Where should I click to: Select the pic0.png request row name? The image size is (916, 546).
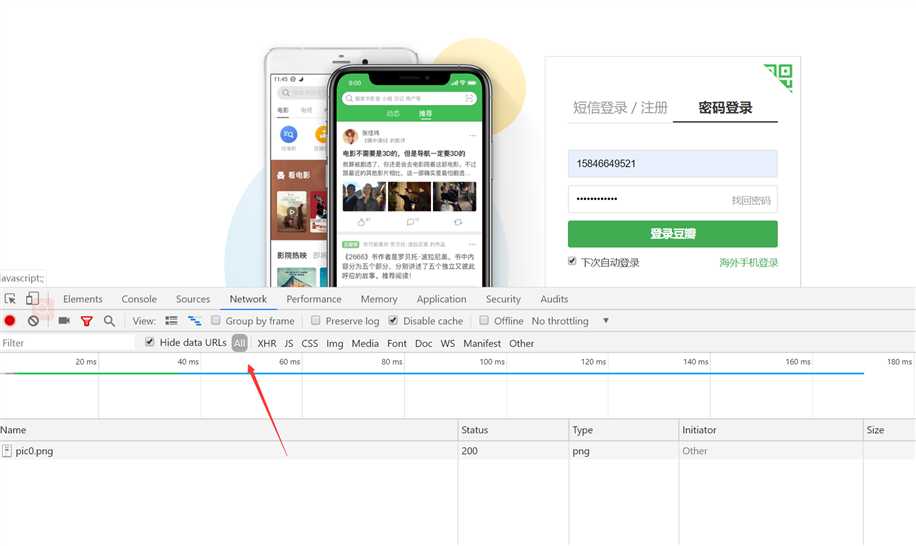pyautogui.click(x=34, y=451)
